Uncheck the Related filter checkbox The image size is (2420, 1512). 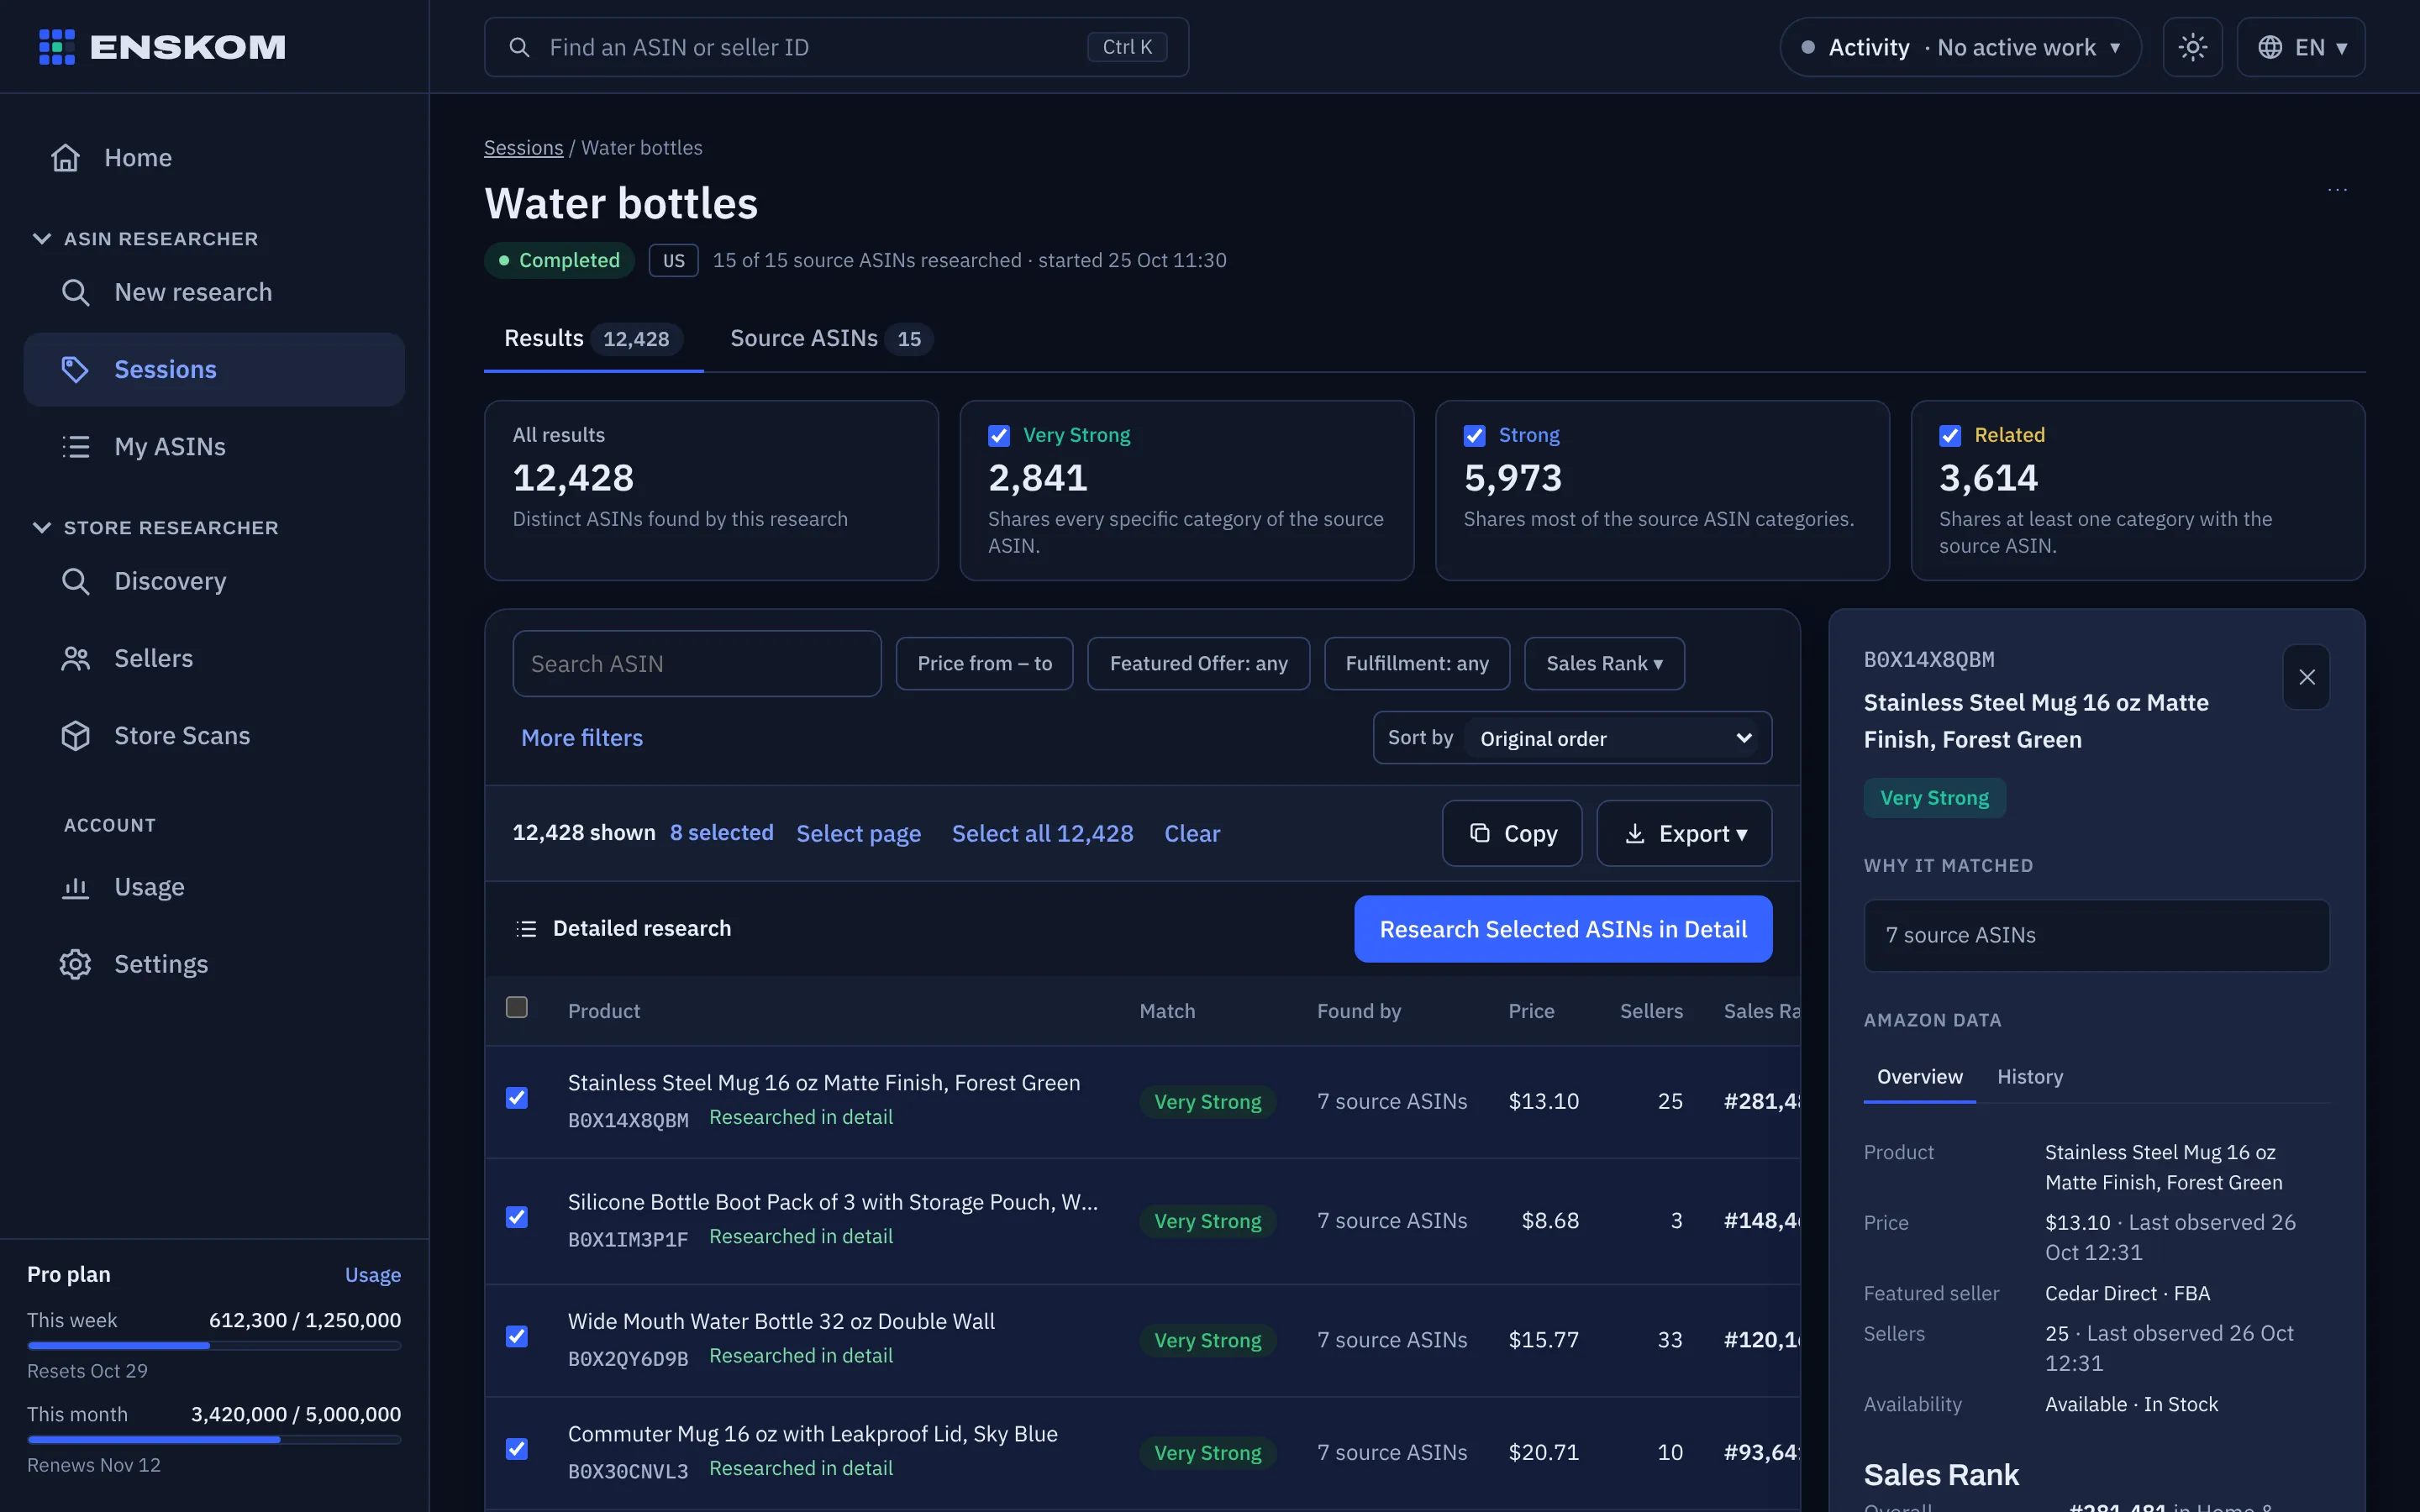coord(1949,435)
